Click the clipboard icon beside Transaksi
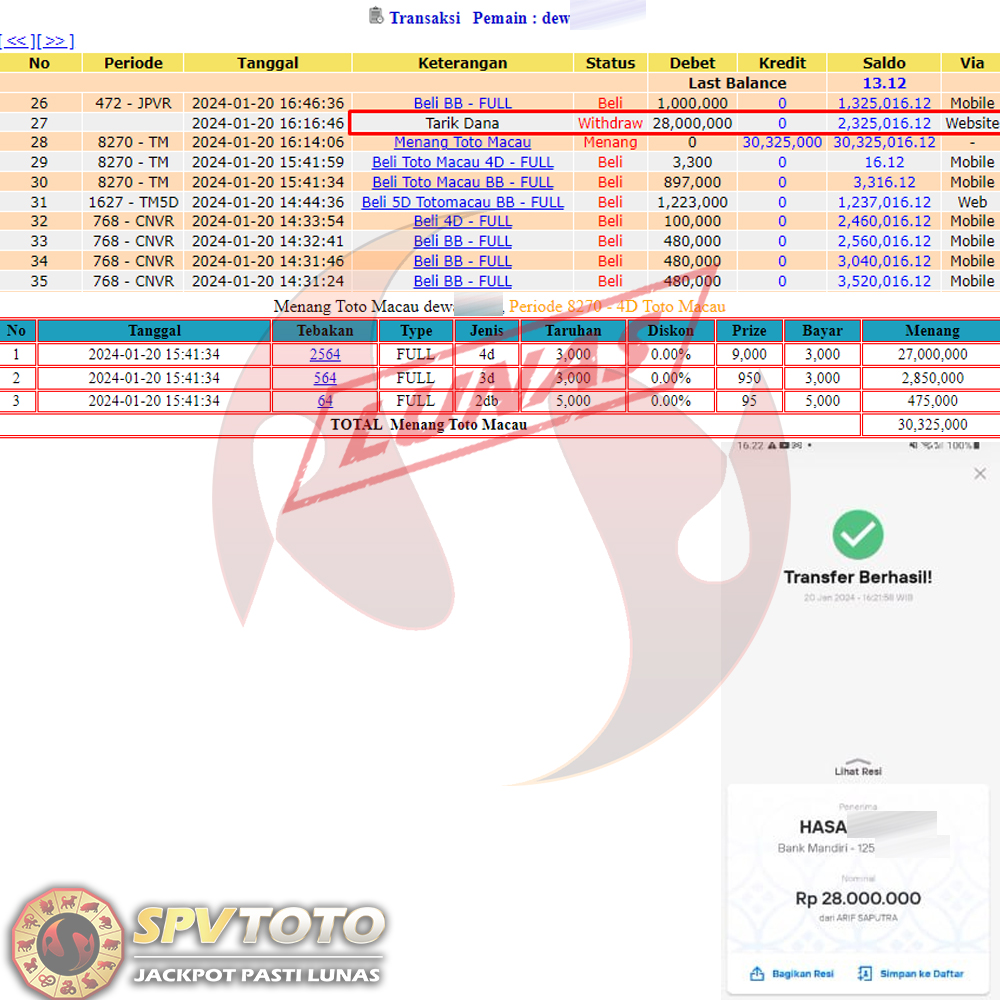Screen dimensions: 1000x1000 pyautogui.click(x=376, y=15)
